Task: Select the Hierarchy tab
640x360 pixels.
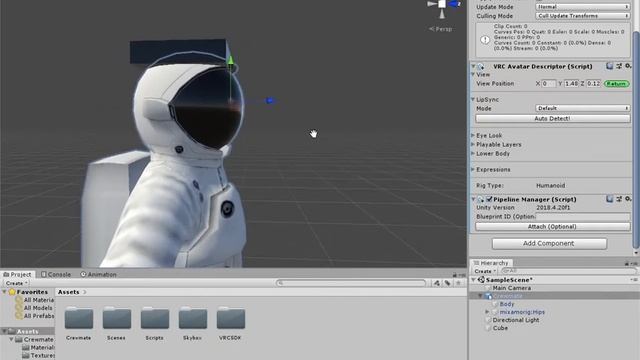Action: 491,263
